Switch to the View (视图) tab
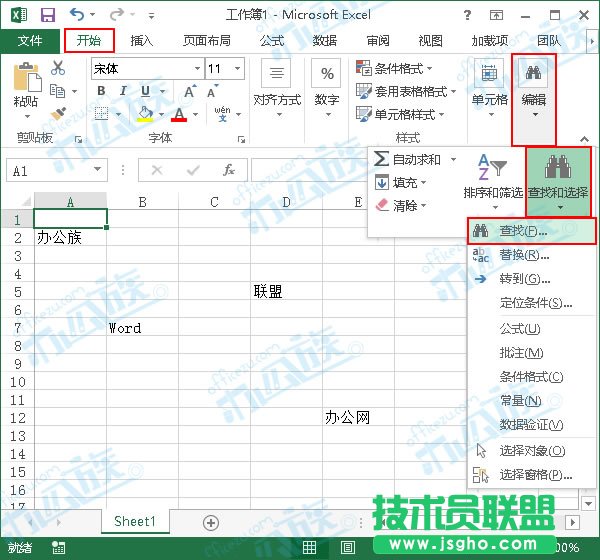The width and height of the screenshot is (600, 560). click(430, 41)
